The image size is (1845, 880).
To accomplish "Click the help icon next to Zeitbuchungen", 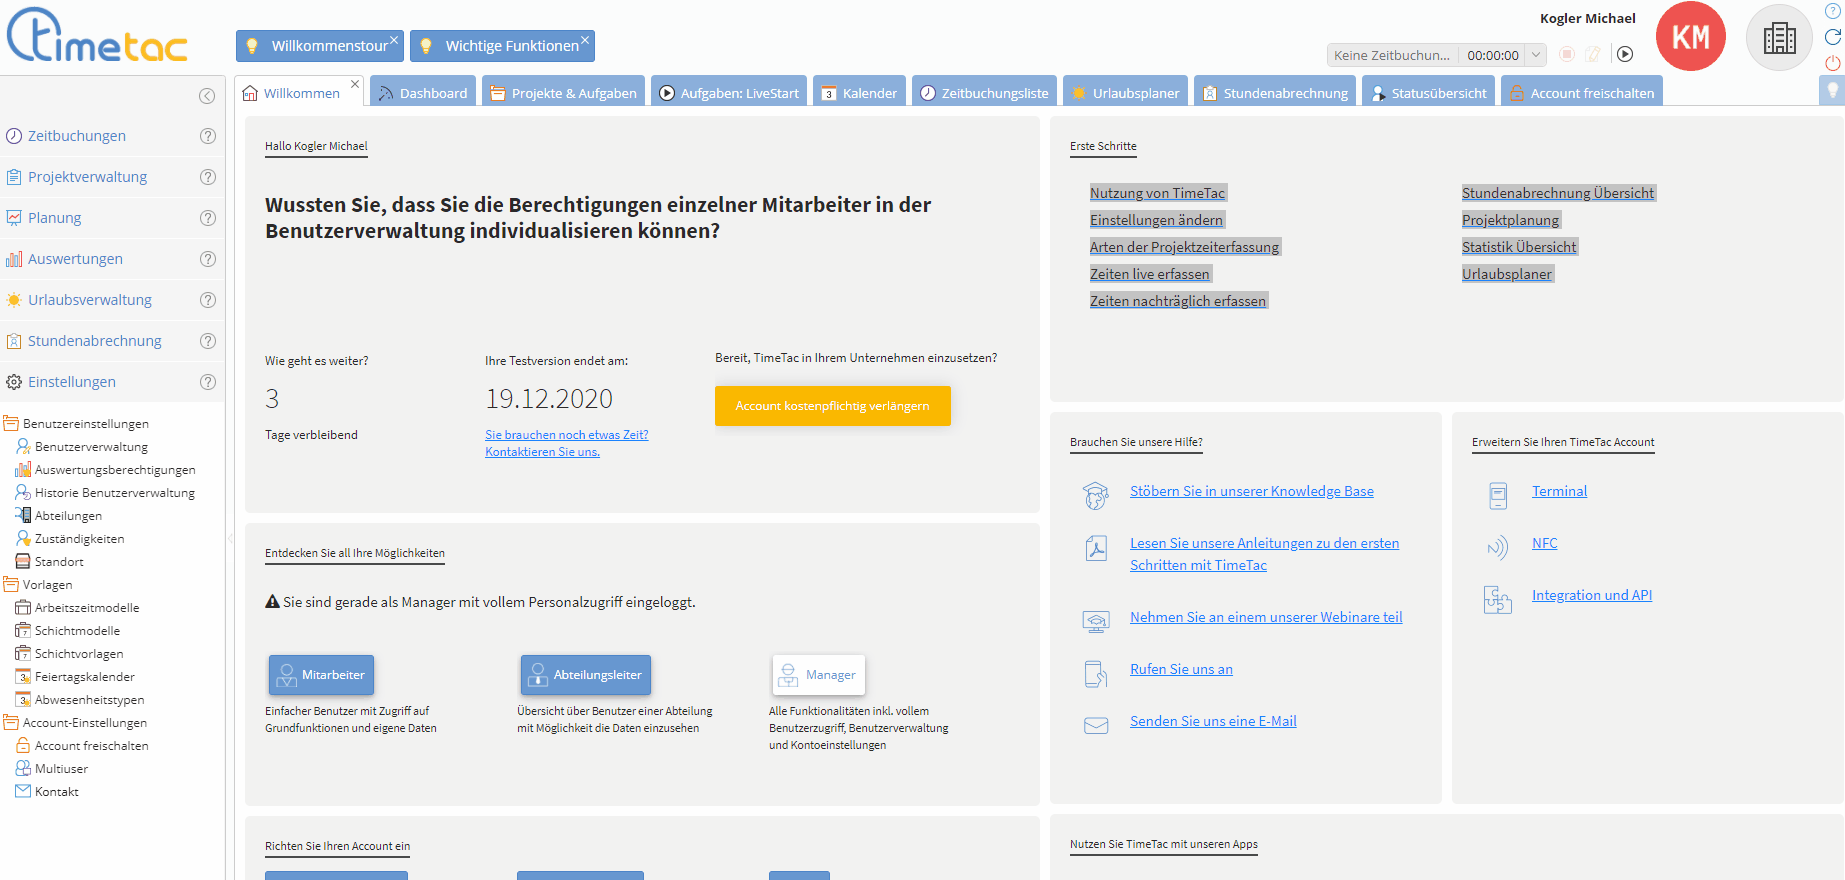I will click(208, 136).
